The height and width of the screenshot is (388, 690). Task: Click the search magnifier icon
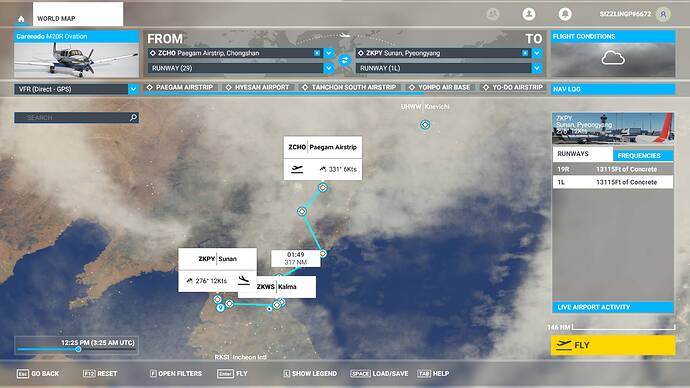point(133,117)
